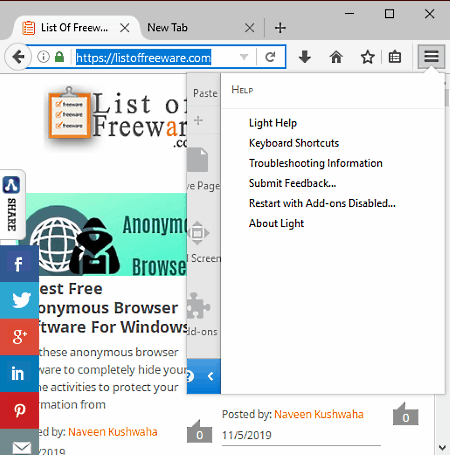The width and height of the screenshot is (450, 455).
Task: Share on Twitter
Action: (19, 300)
